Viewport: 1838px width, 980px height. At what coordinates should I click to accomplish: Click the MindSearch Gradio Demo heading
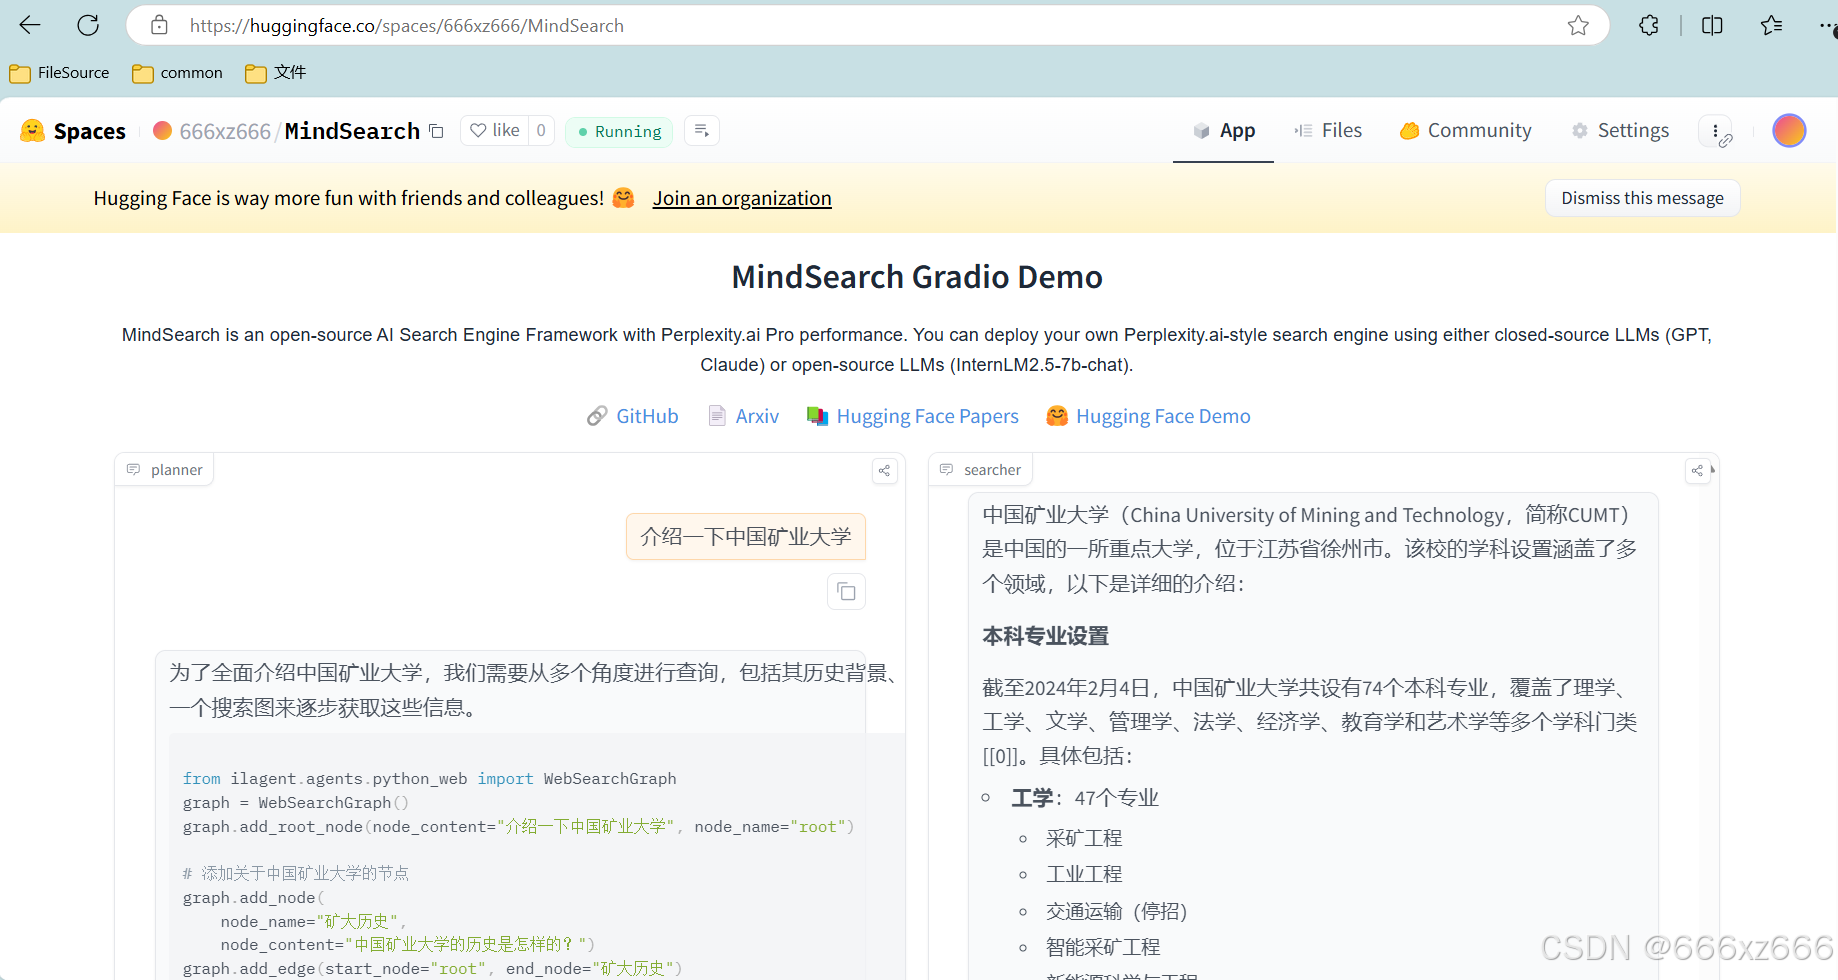coord(917,277)
